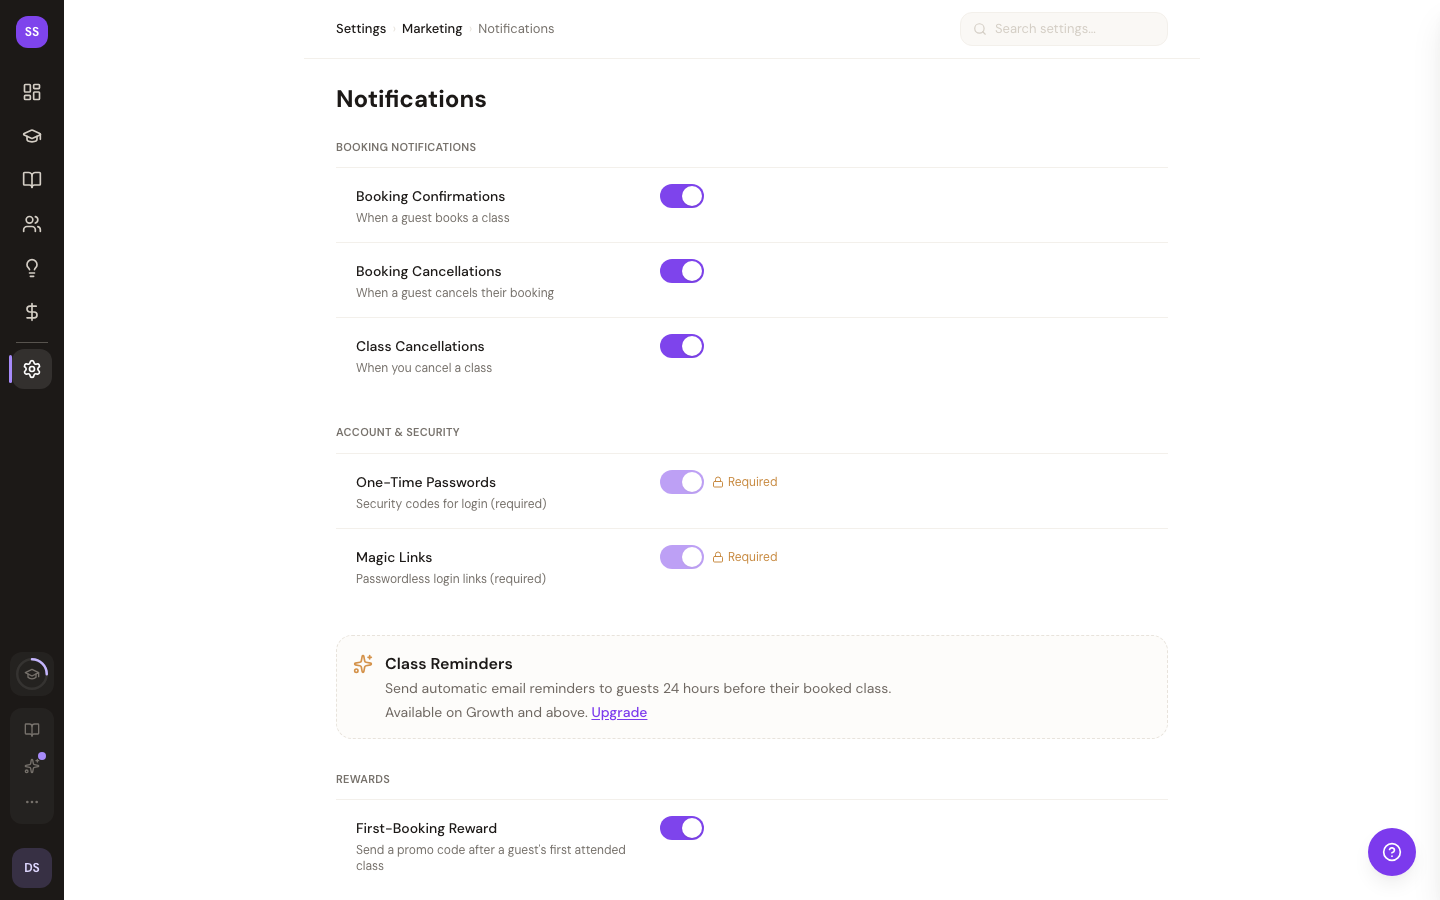Image resolution: width=1440 pixels, height=900 pixels.
Task: Open the guests people icon
Action: point(32,224)
